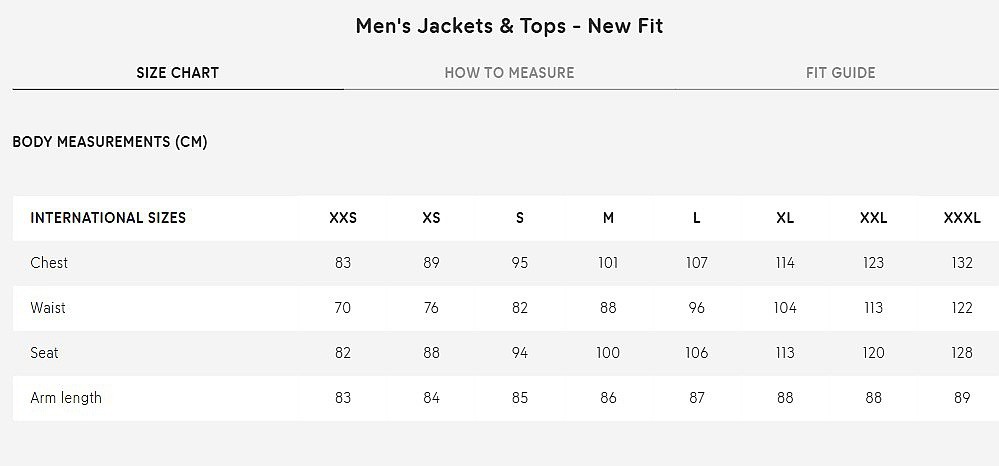
Task: Select the XXS size column header
Action: click(343, 218)
